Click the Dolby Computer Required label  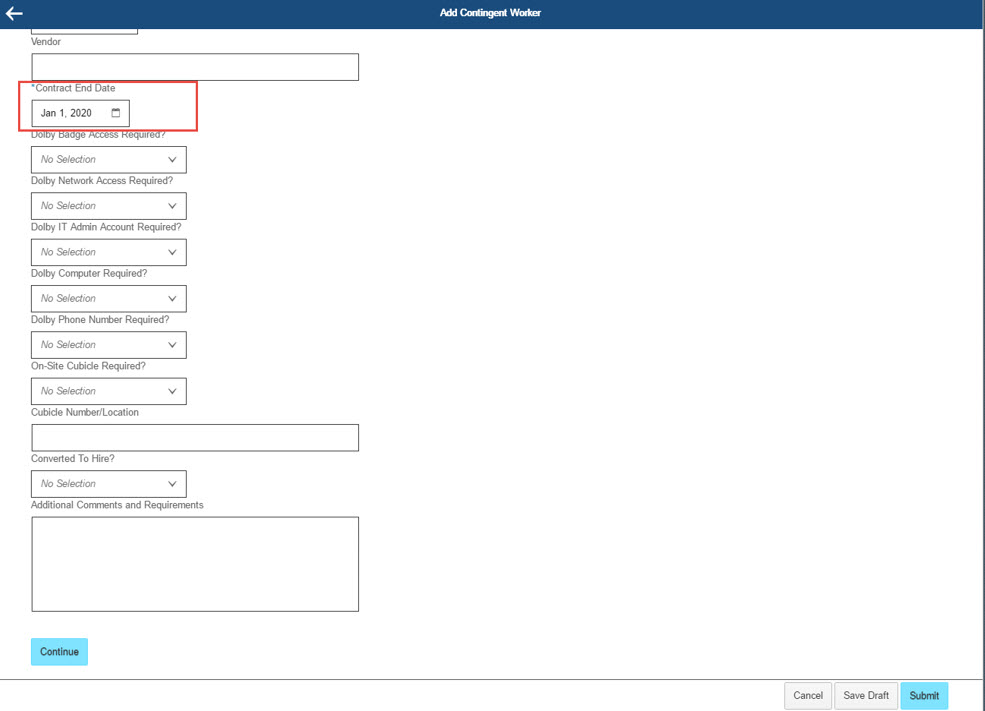coord(89,273)
